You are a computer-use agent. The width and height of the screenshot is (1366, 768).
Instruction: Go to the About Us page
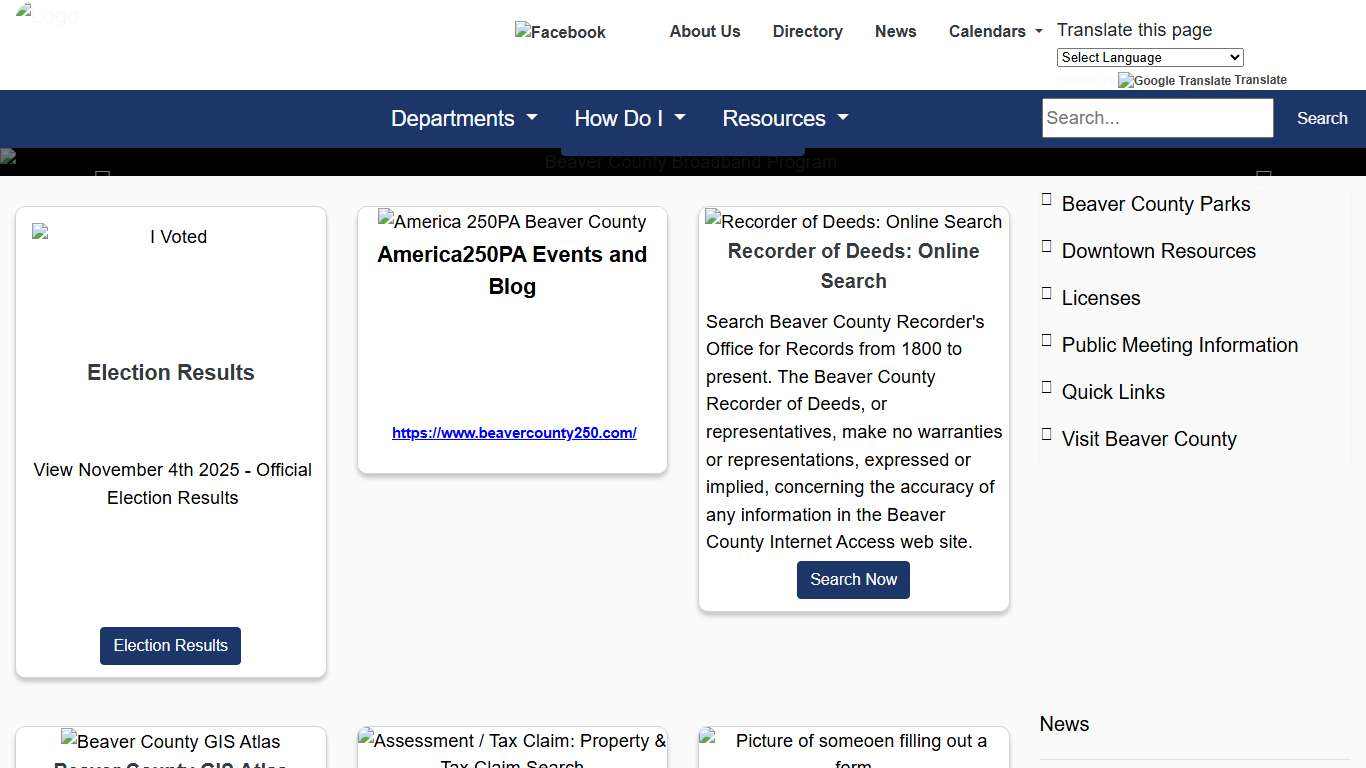tap(705, 31)
